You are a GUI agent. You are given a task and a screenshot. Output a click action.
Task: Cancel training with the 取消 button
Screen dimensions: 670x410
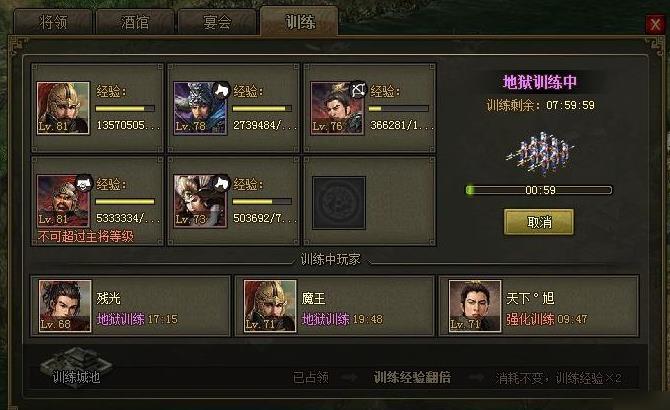tap(539, 222)
